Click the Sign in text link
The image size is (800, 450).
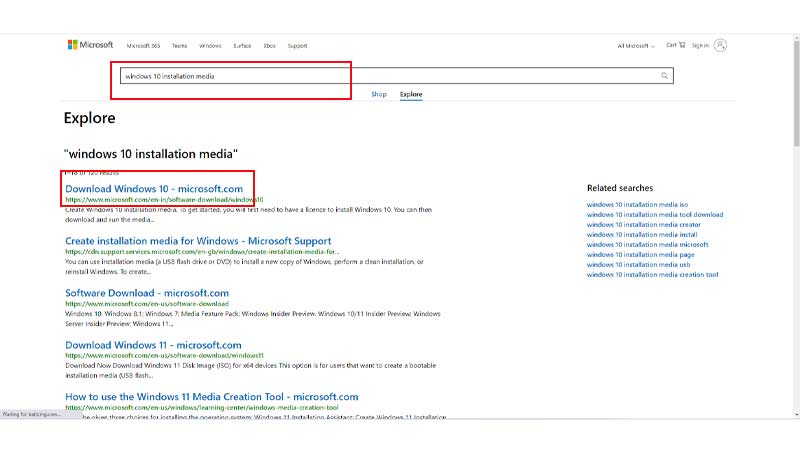(x=701, y=45)
